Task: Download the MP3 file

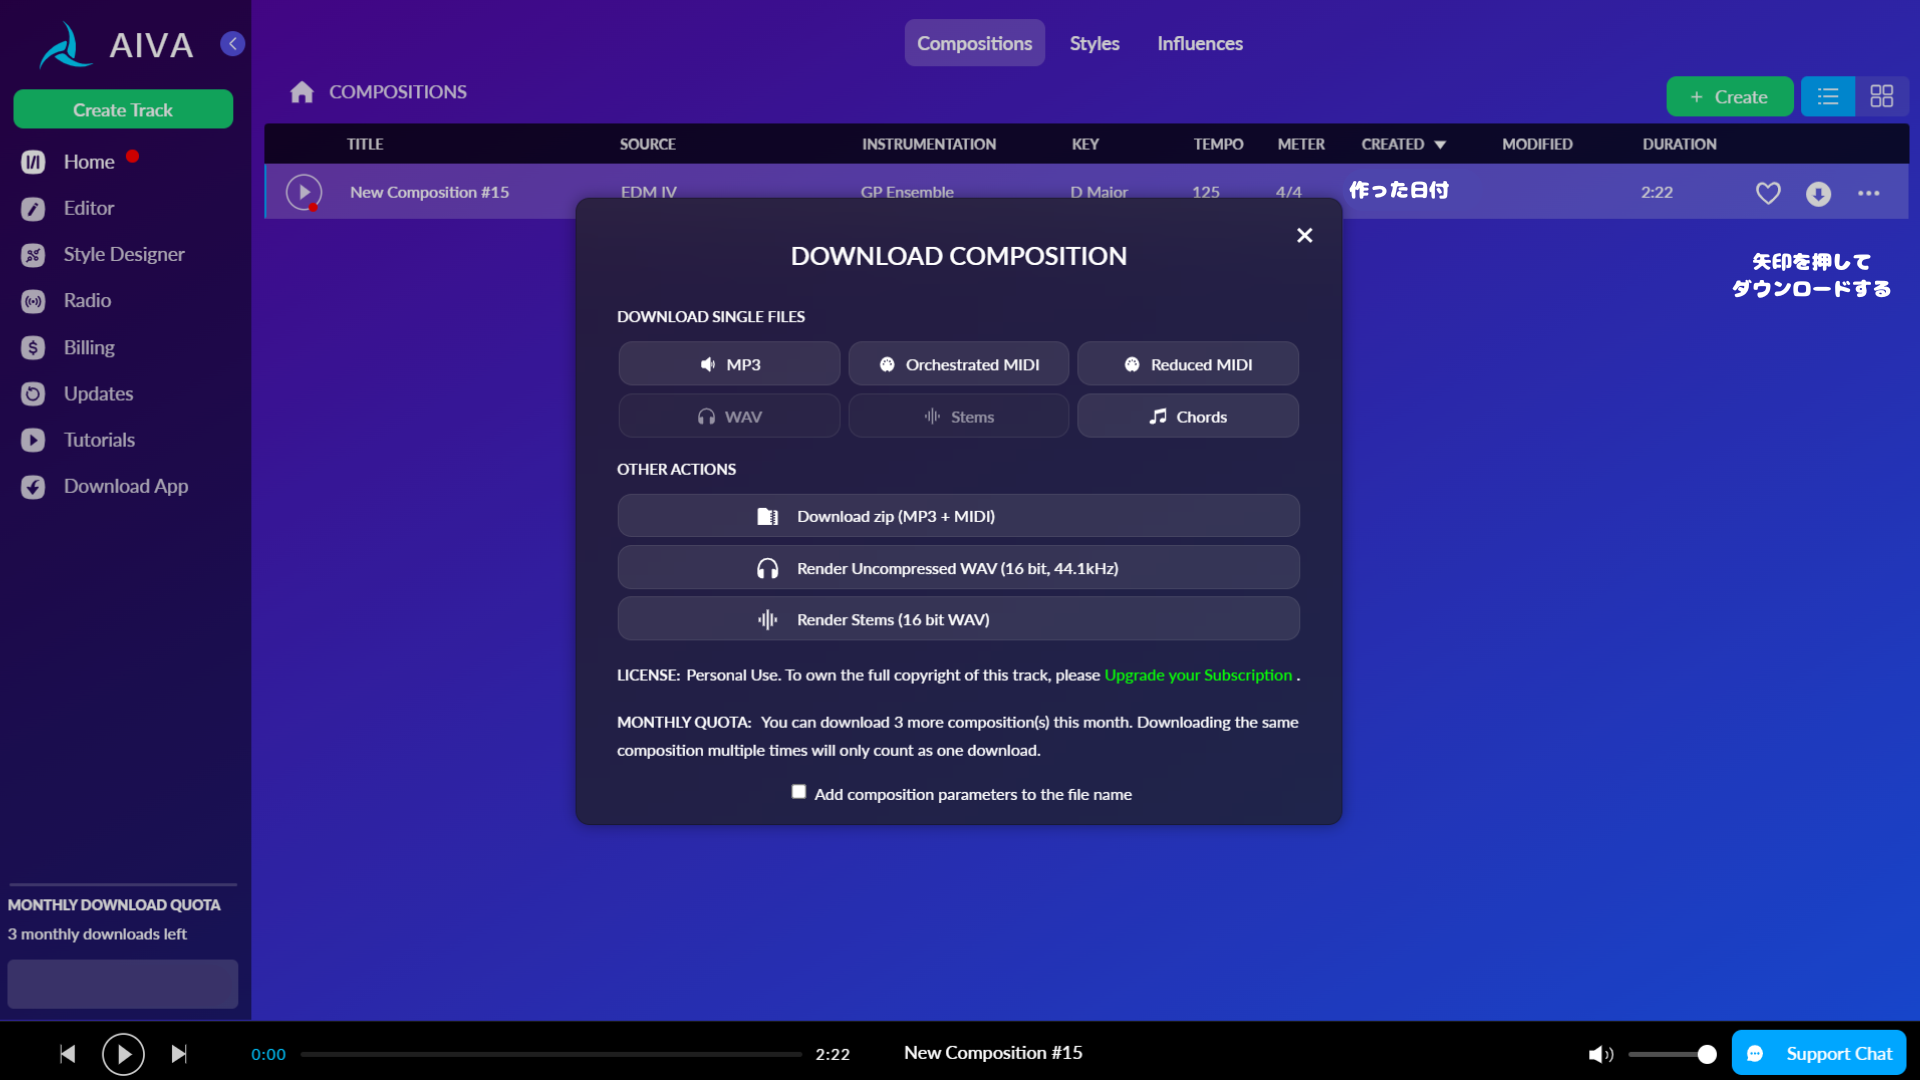Action: click(729, 364)
